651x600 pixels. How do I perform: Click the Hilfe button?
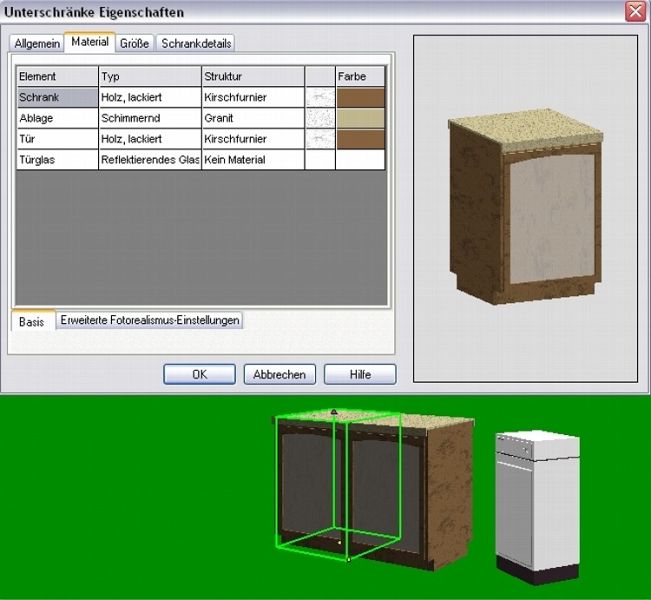359,374
